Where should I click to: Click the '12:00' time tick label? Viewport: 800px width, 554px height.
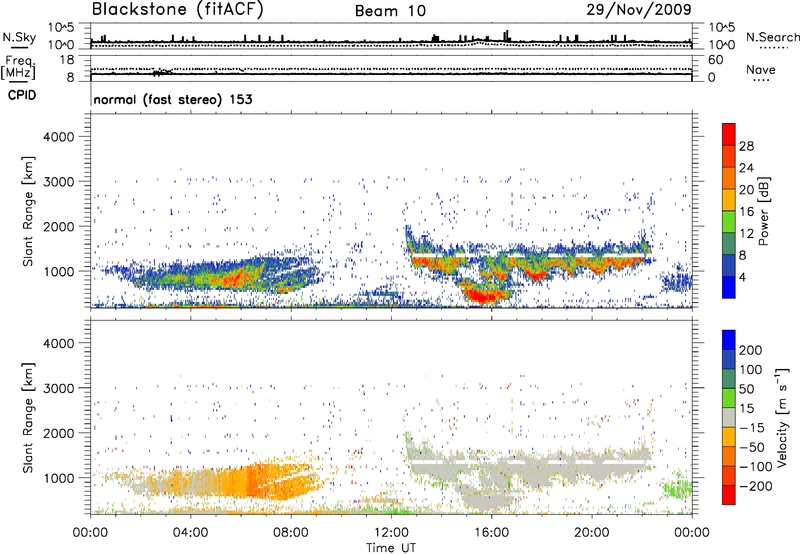[x=391, y=533]
